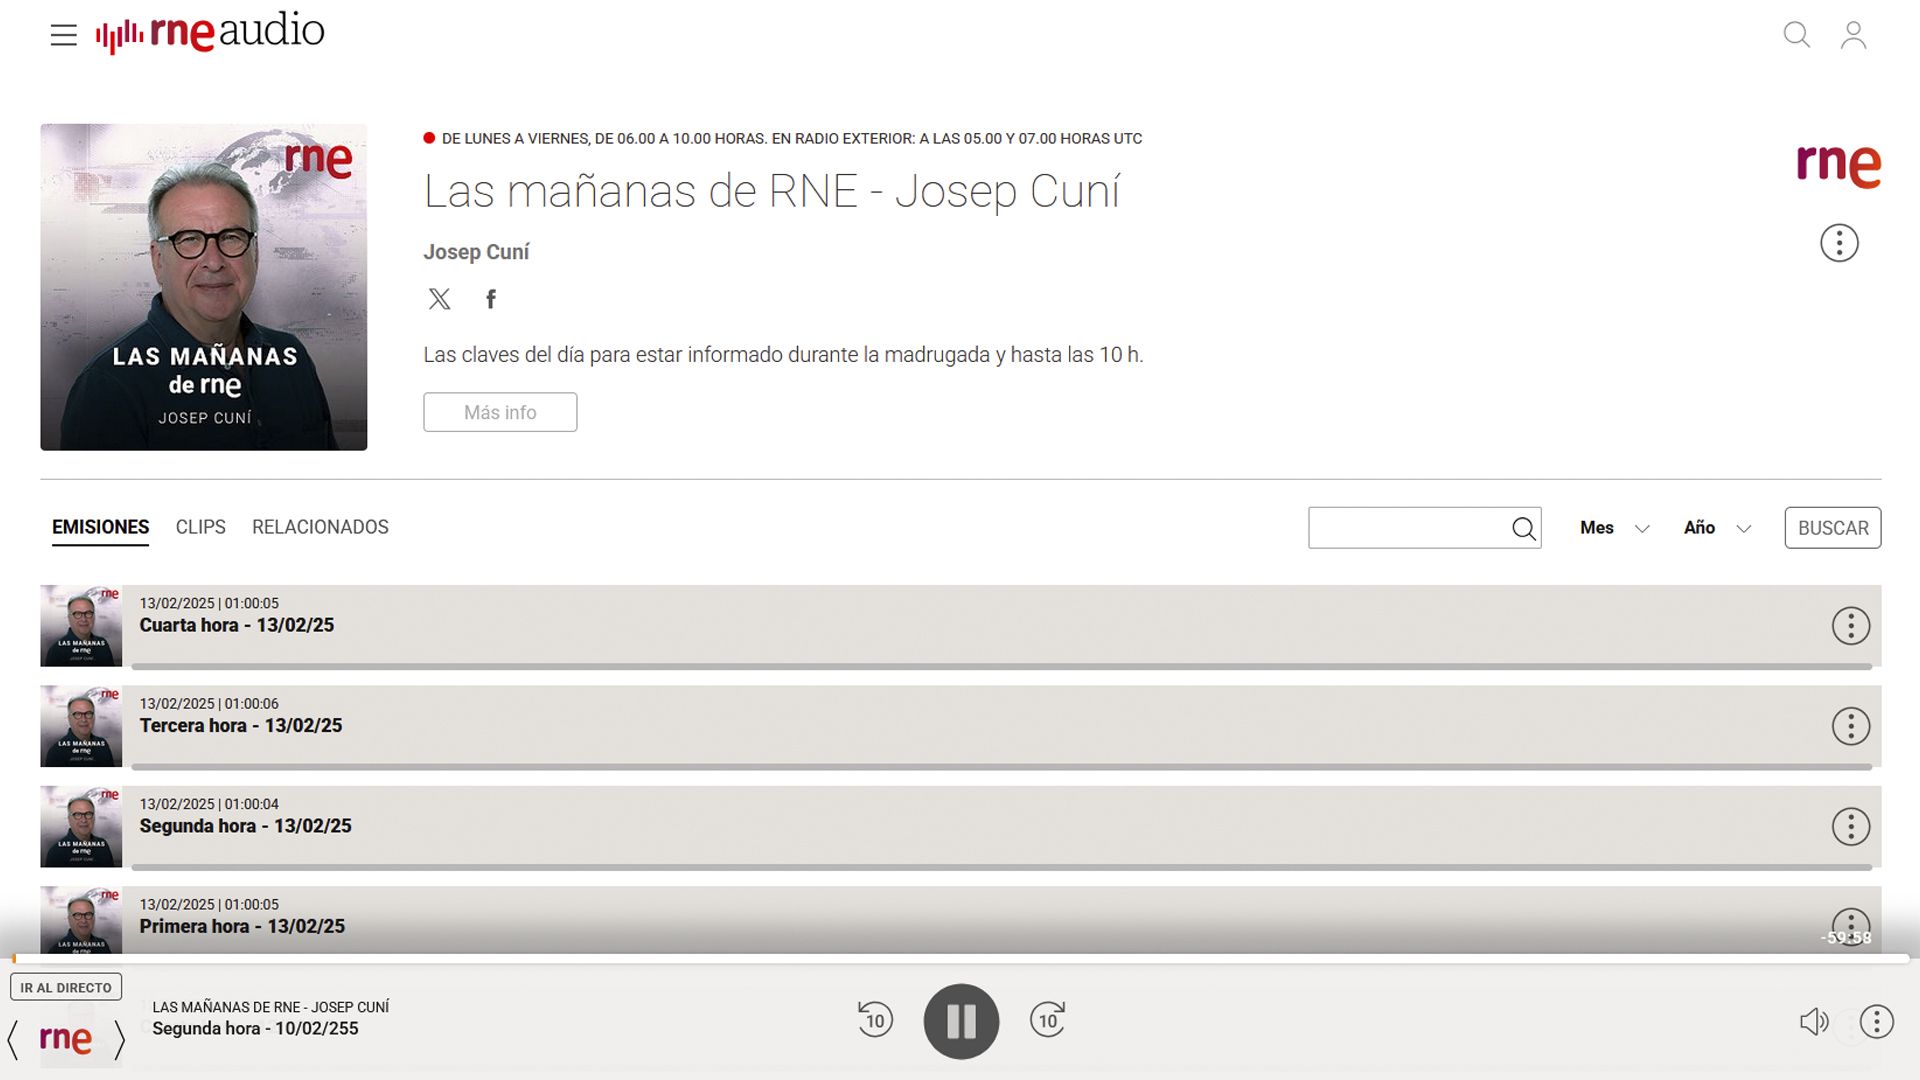
Task: Click the program title Las mañanas de RNE
Action: pos(771,191)
